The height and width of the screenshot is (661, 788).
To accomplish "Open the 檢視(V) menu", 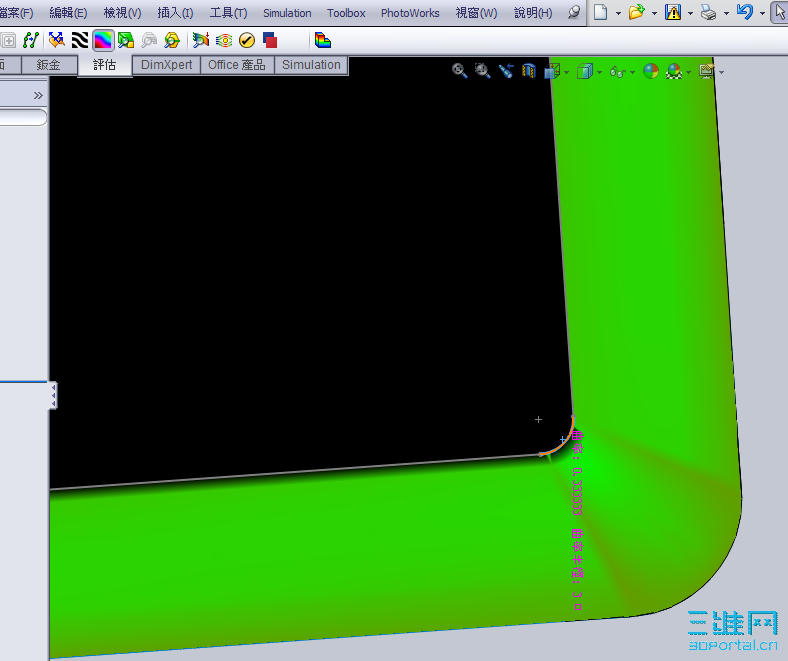I will point(123,13).
